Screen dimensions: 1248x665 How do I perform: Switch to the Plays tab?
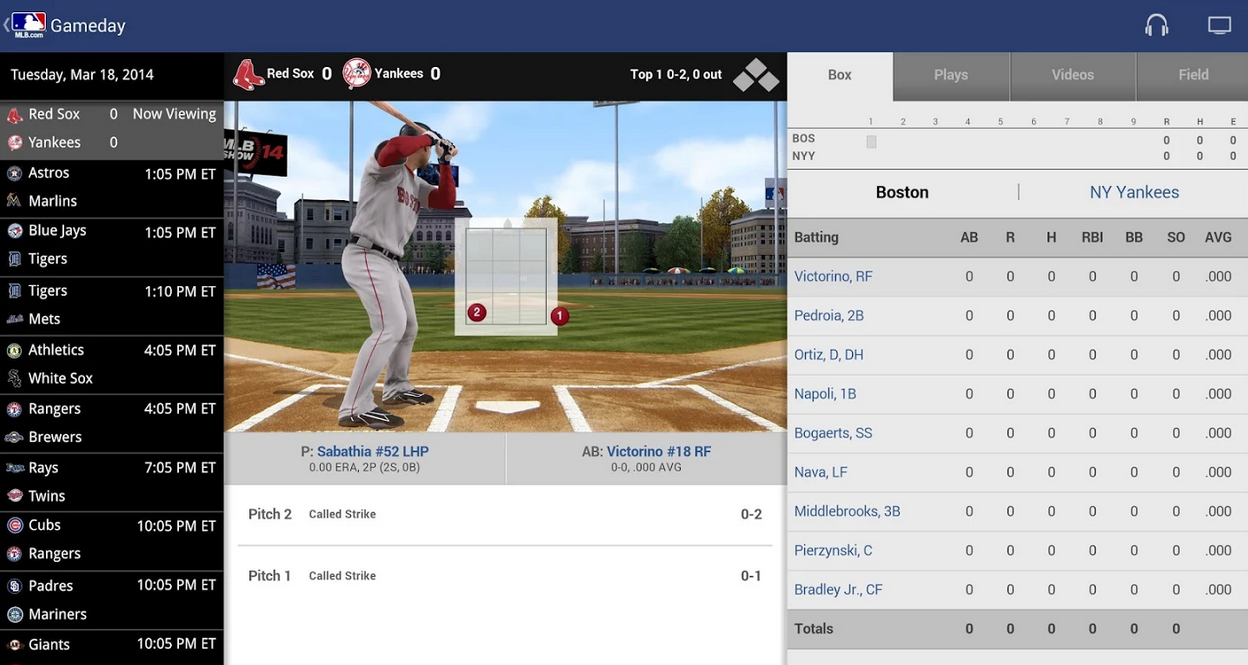click(950, 75)
